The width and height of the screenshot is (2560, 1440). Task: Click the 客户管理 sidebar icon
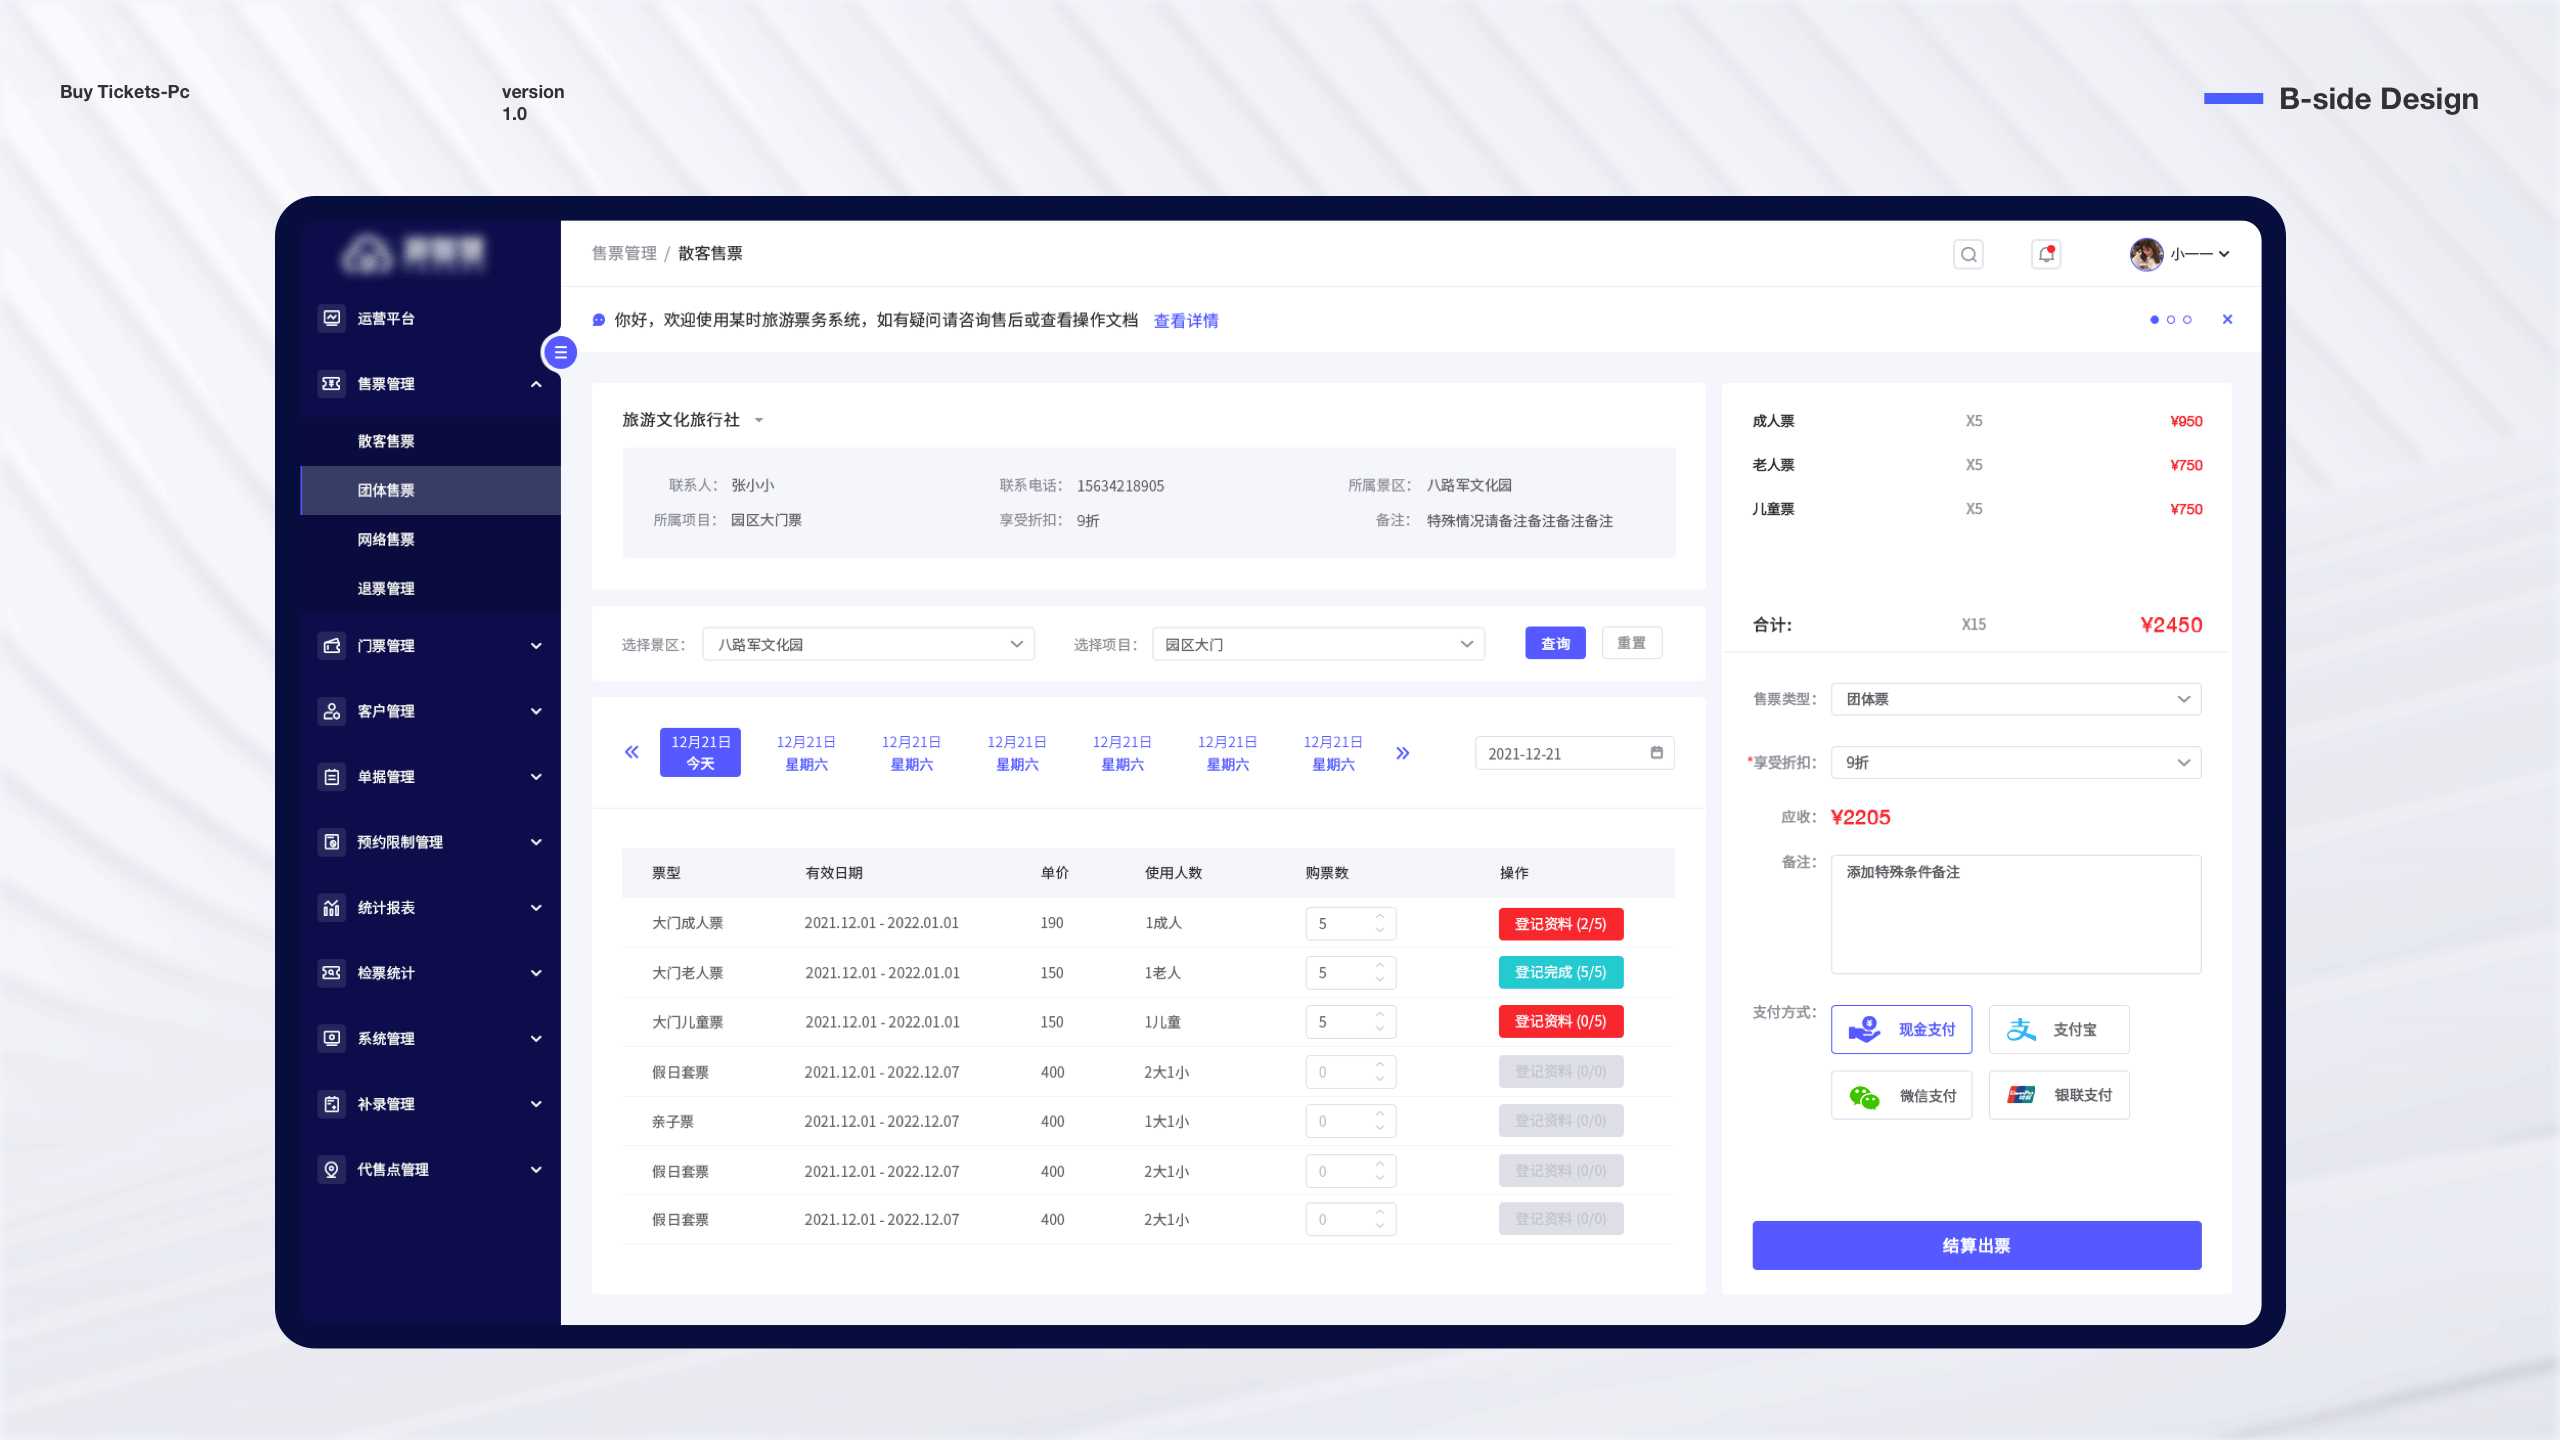[331, 711]
